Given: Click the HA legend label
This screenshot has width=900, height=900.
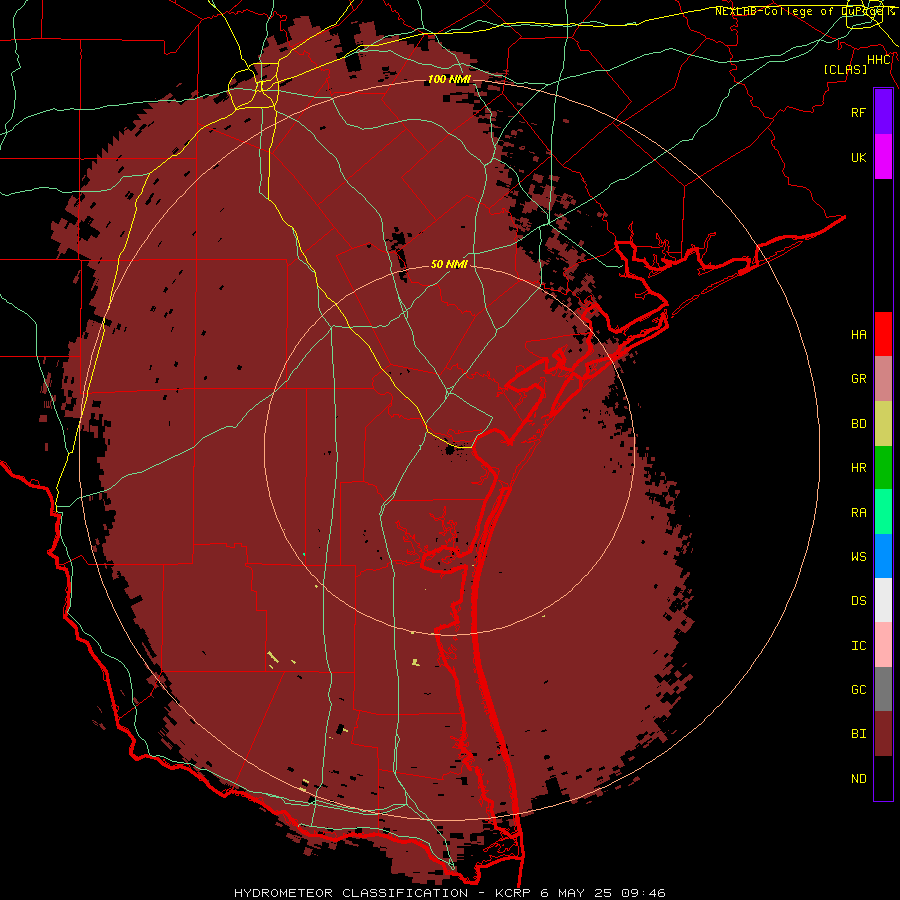Looking at the screenshot, I should point(858,335).
